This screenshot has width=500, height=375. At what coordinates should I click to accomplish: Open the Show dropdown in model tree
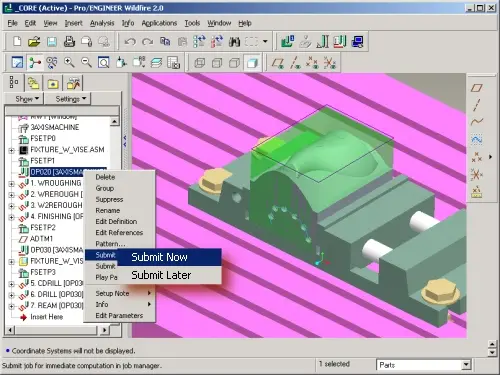tap(24, 99)
